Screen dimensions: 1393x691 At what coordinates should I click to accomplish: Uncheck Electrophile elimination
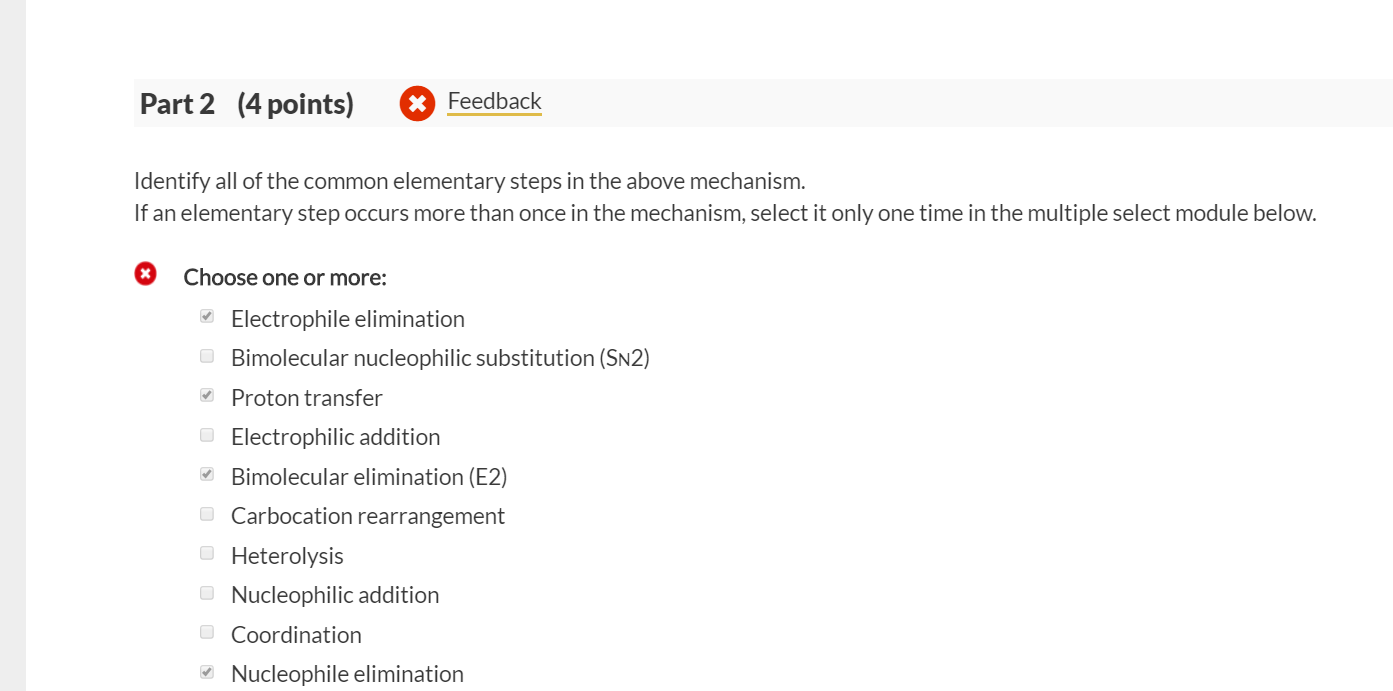click(206, 315)
